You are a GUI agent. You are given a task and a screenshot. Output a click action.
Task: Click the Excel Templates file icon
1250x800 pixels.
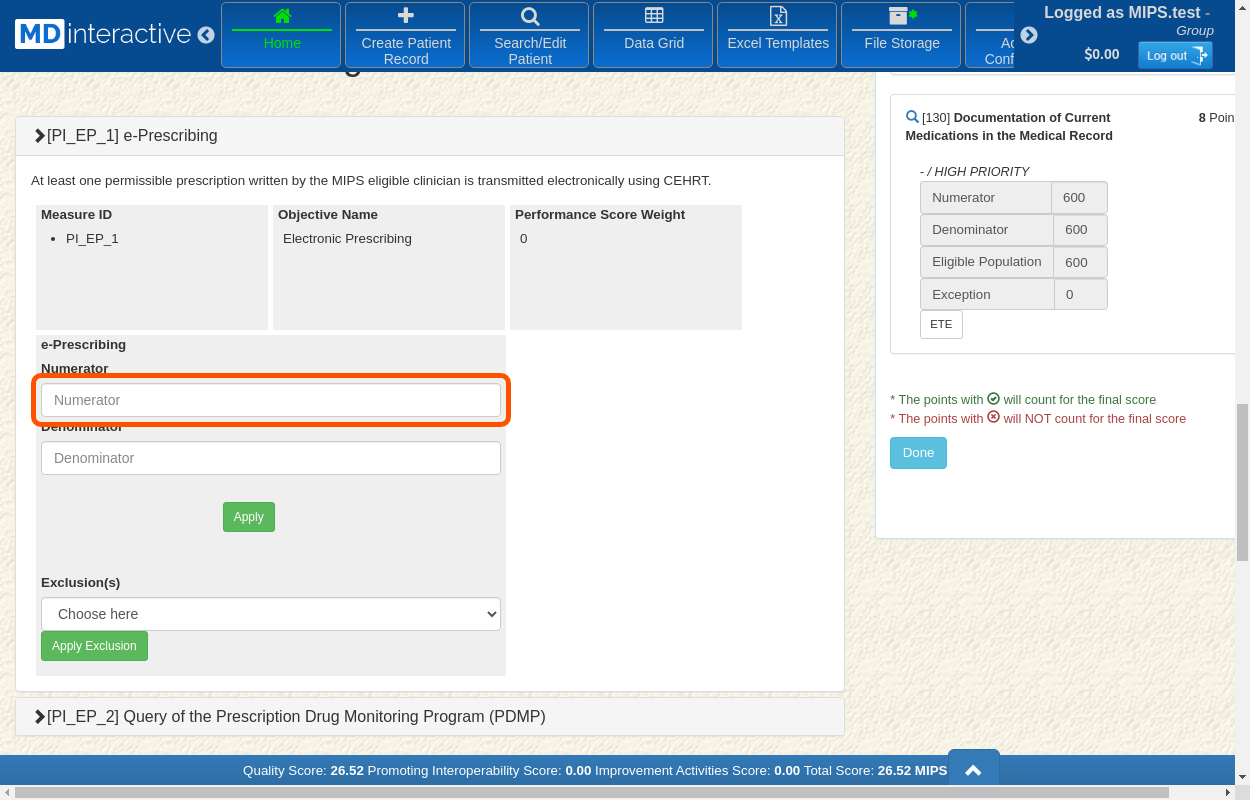click(778, 16)
